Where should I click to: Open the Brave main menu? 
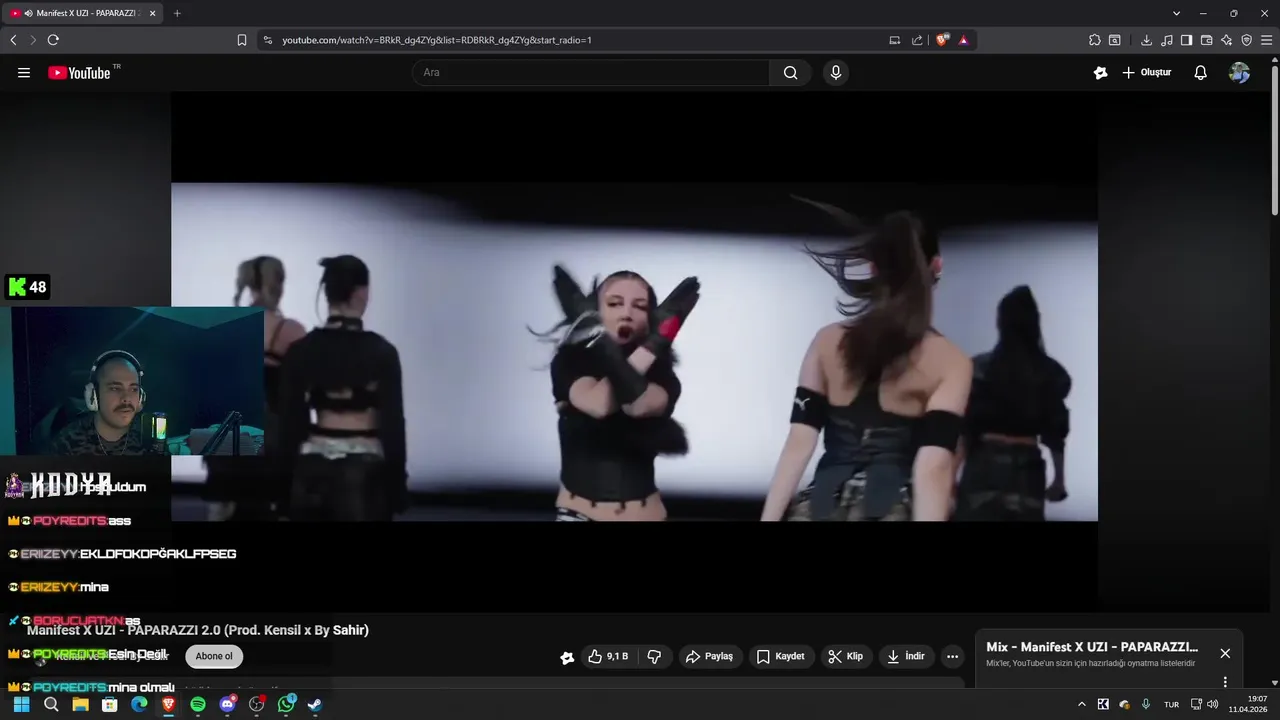[x=1267, y=40]
